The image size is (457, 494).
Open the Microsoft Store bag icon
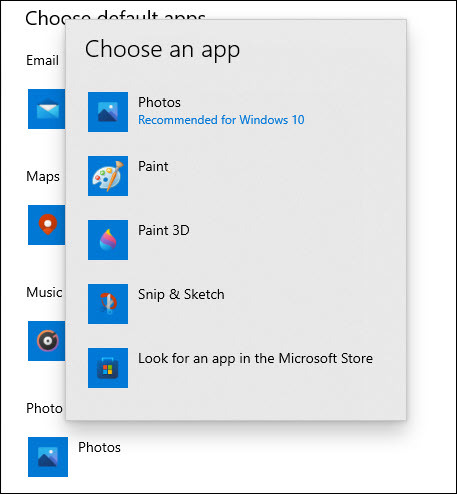tap(108, 368)
